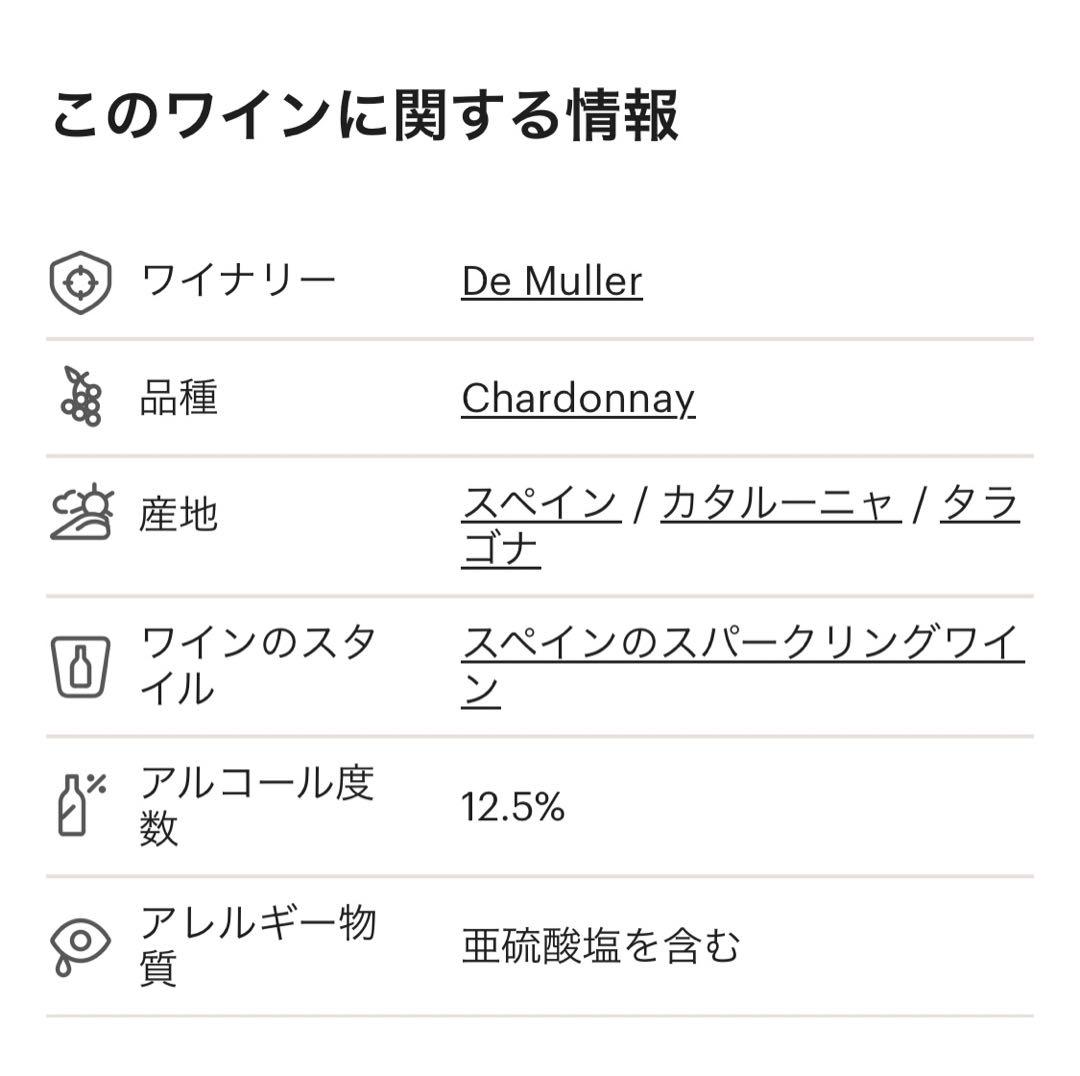Click the winery shield icon
The image size is (1080, 1076).
(x=81, y=282)
